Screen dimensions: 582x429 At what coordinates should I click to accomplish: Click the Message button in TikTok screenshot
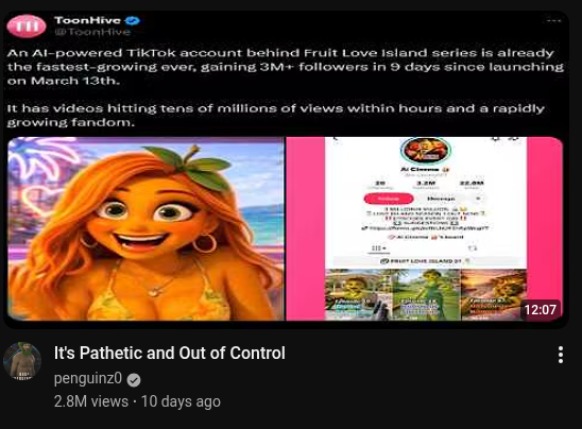(x=441, y=199)
